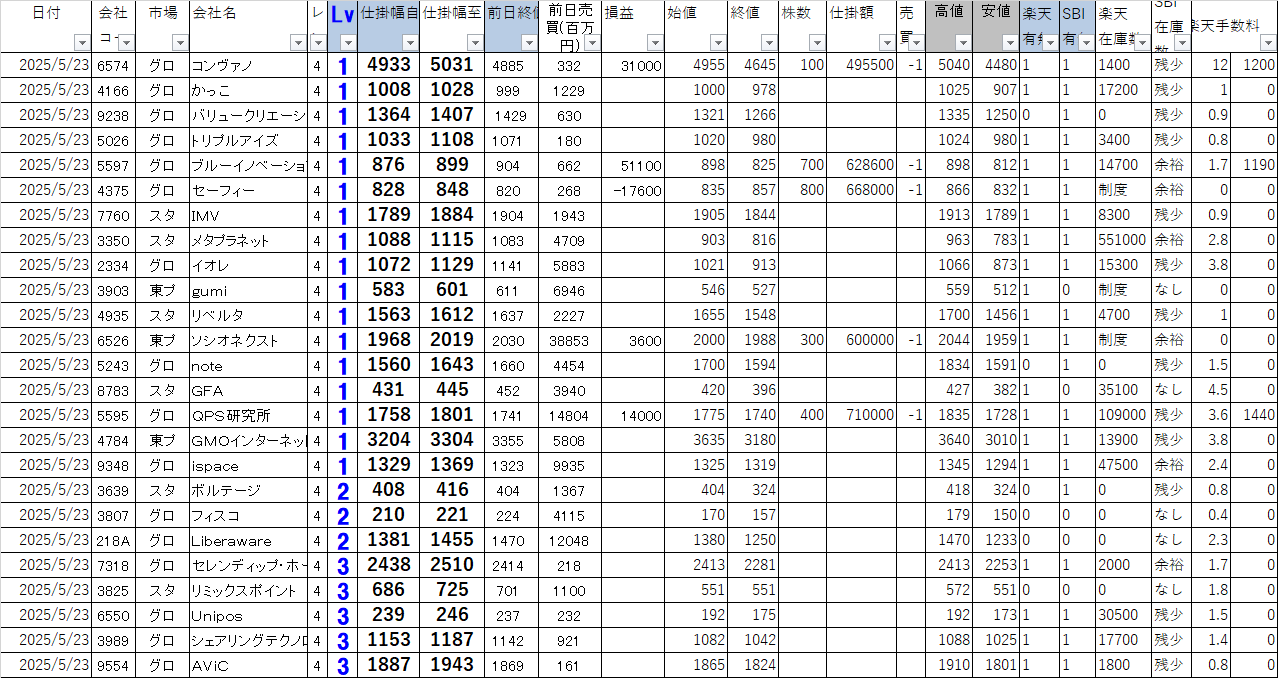Click the 楽天在庫数 cell showing 551000
Image resolution: width=1278 pixels, height=678 pixels.
tap(1124, 240)
